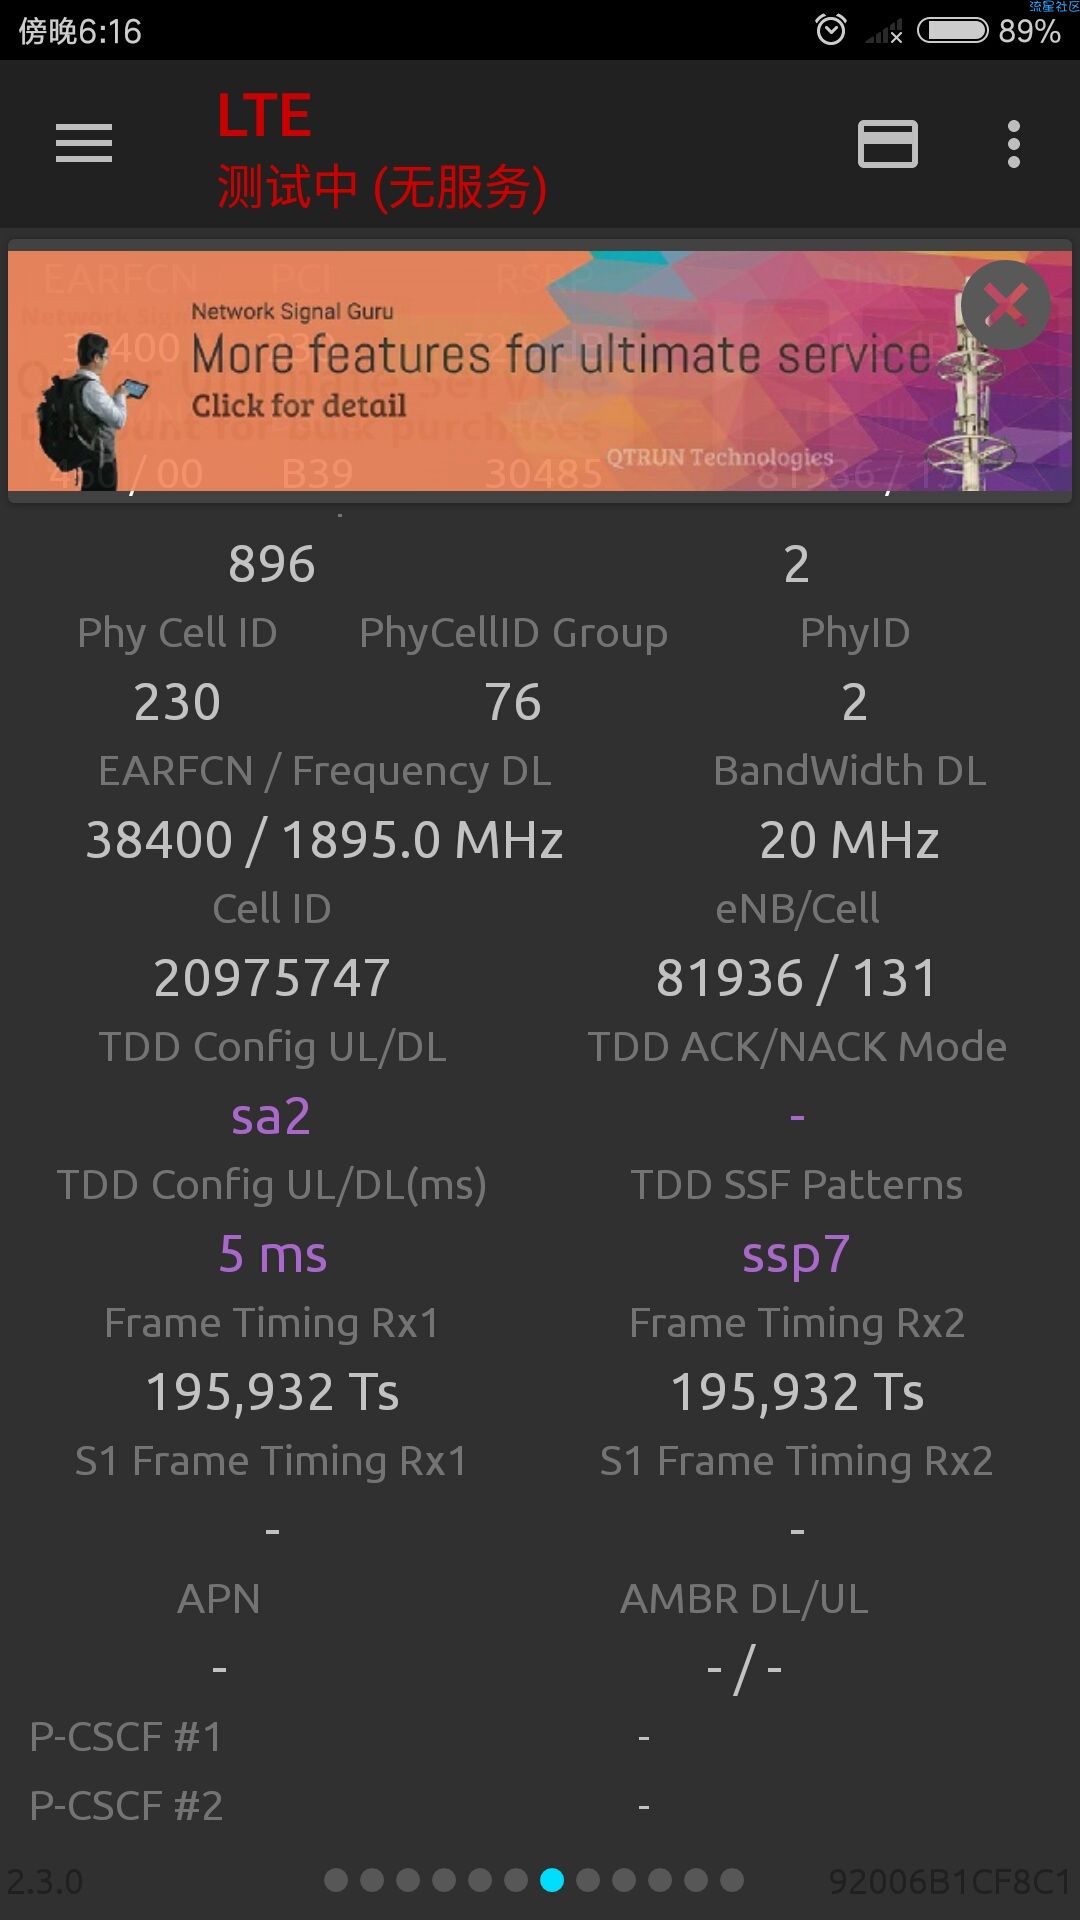Tap the EARFCN value 38400 / 1895.0 MHz

pyautogui.click(x=324, y=840)
